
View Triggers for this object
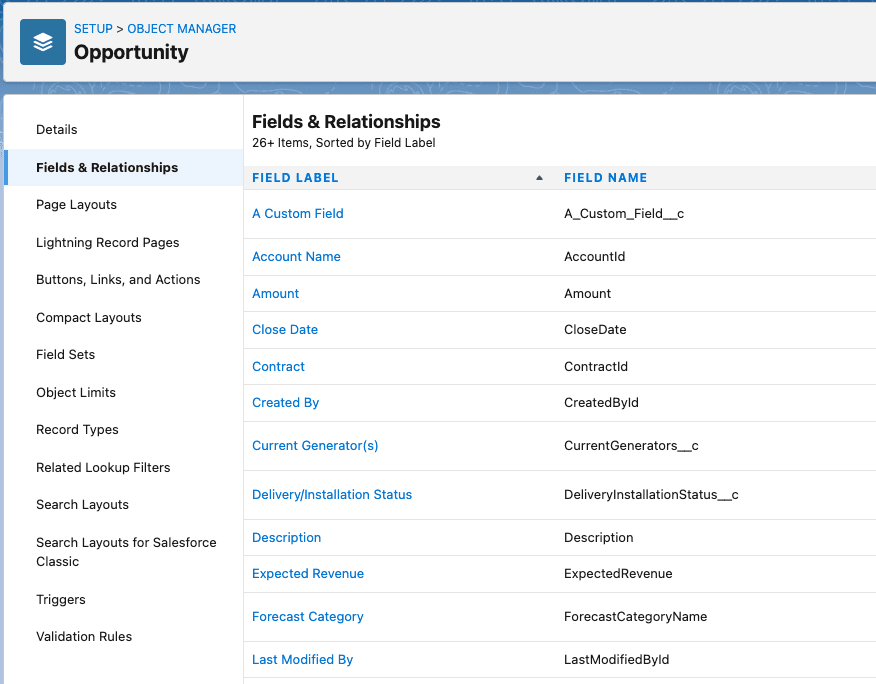[60, 599]
